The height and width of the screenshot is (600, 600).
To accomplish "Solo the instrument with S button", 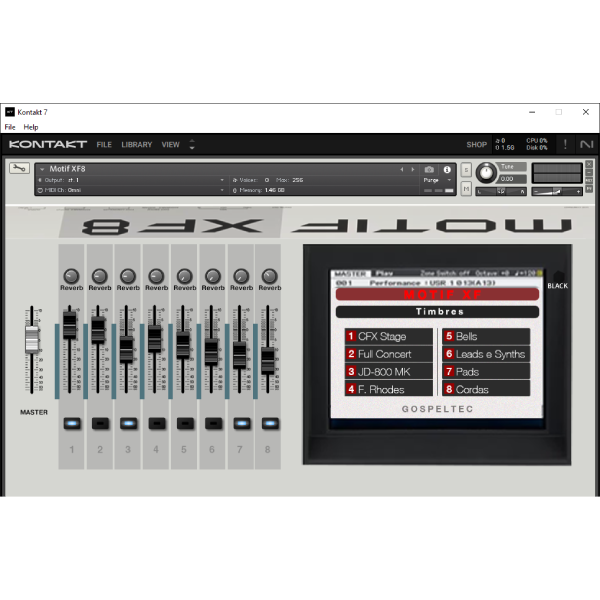I will (466, 170).
